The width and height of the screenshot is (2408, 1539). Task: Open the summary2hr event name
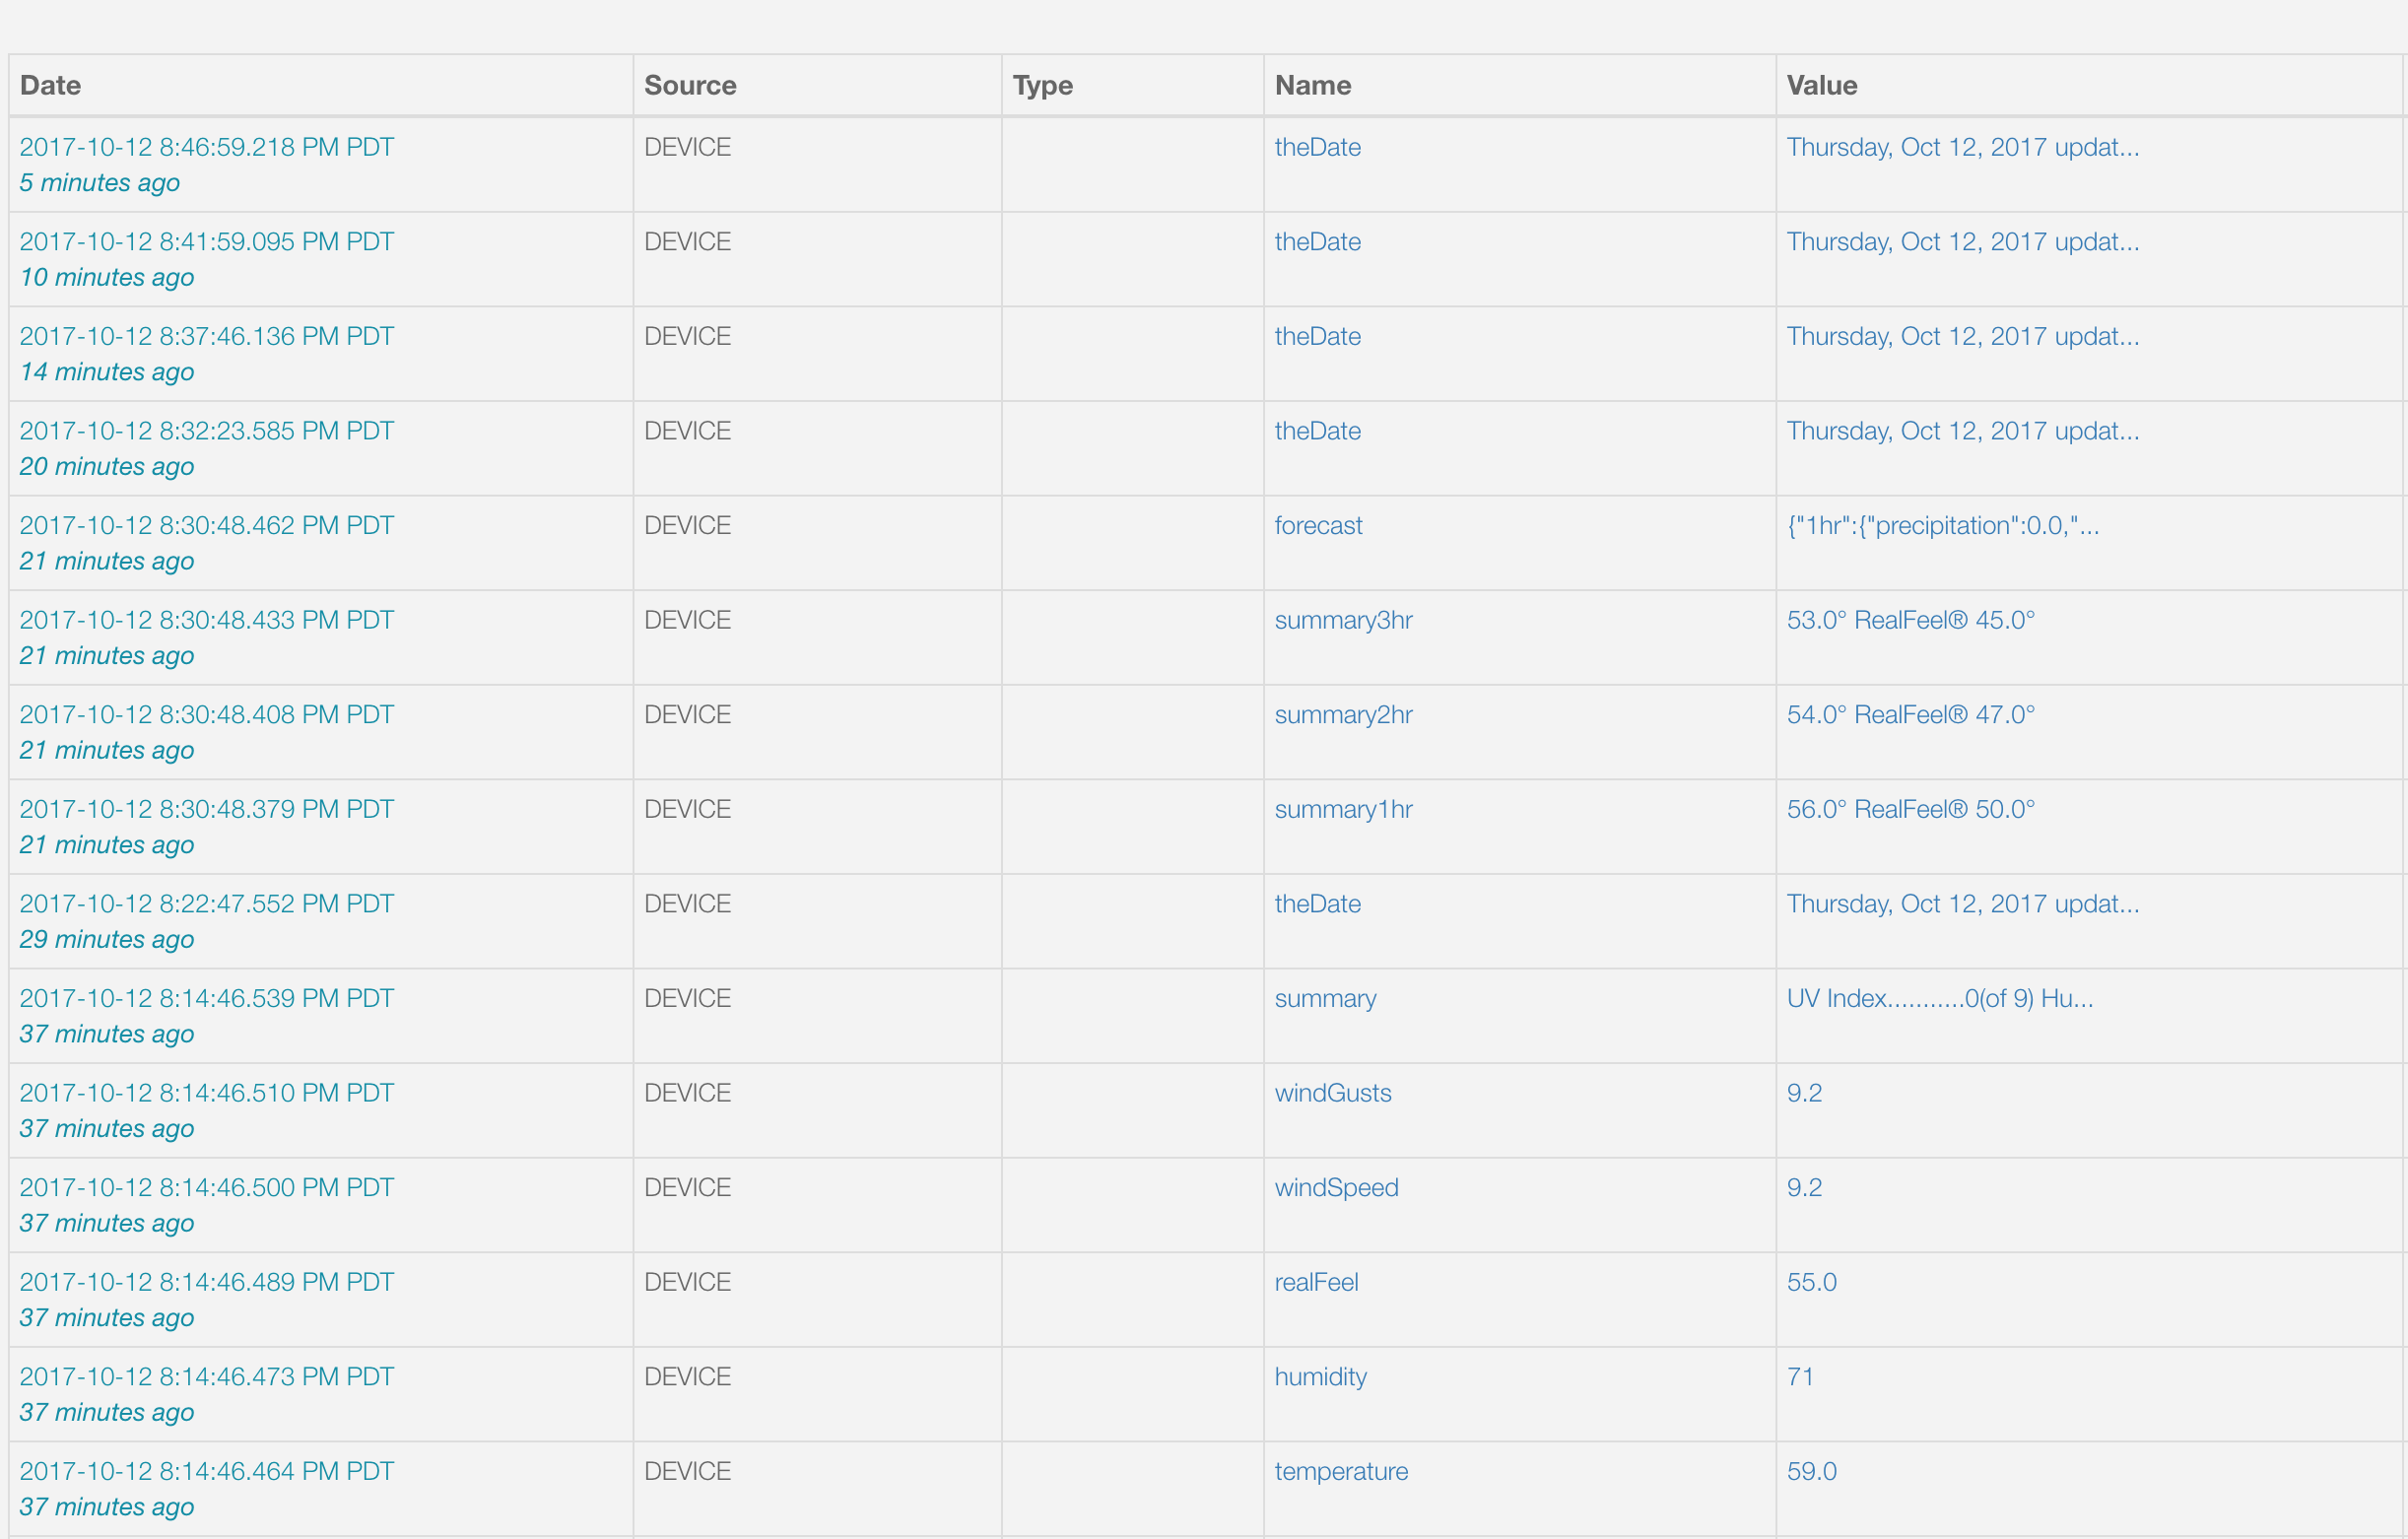click(1343, 715)
